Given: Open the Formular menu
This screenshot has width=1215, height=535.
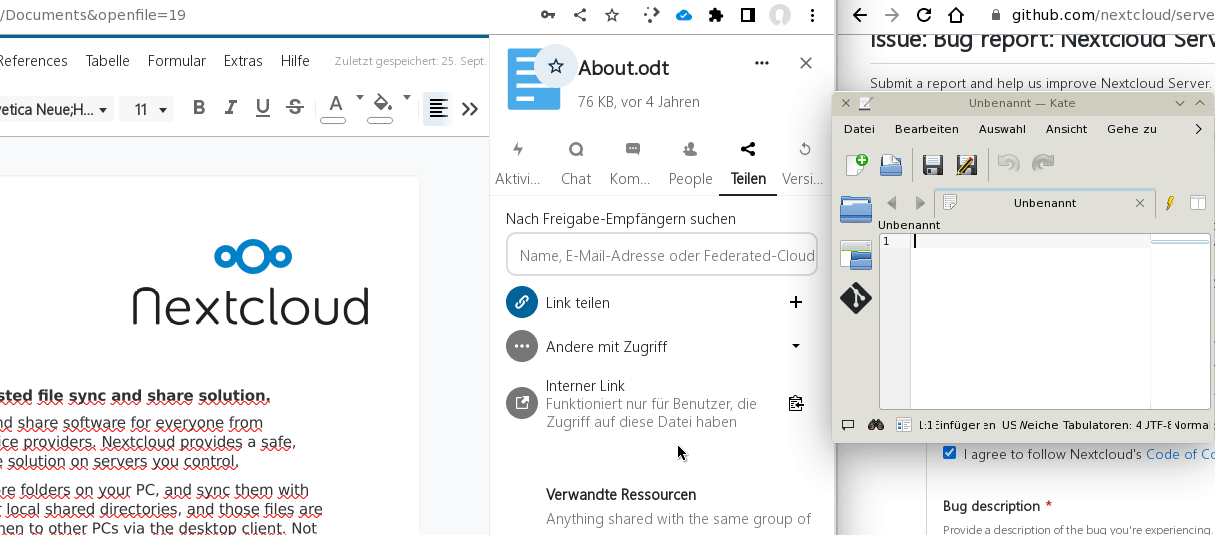Looking at the screenshot, I should tap(177, 61).
